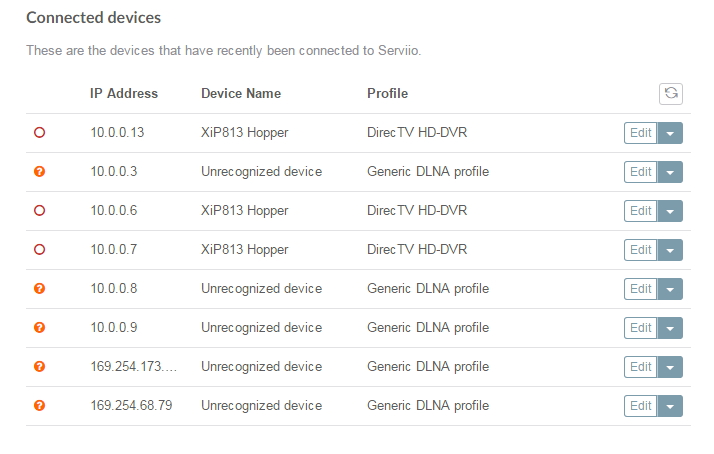Click orange question icon for 169.254.173 device
The height and width of the screenshot is (454, 714).
(40, 367)
